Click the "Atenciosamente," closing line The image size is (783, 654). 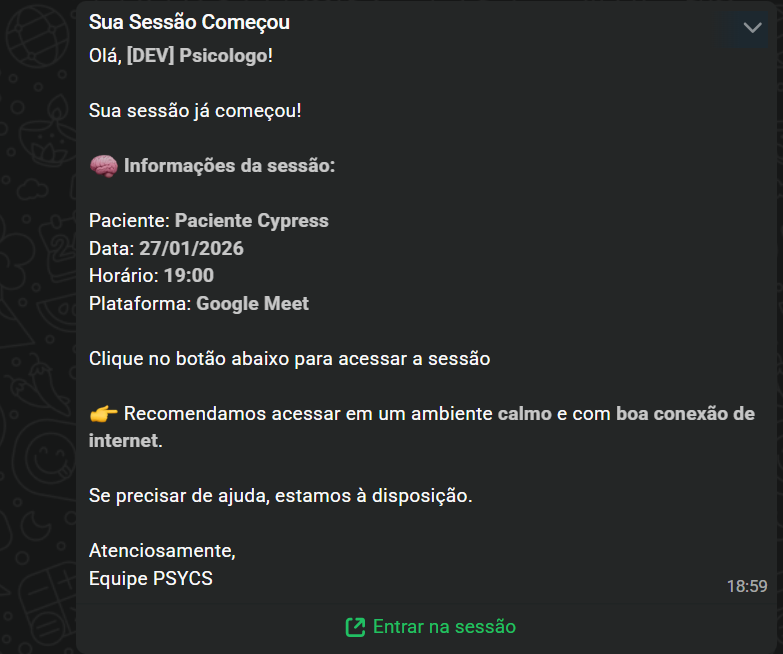[x=162, y=550]
